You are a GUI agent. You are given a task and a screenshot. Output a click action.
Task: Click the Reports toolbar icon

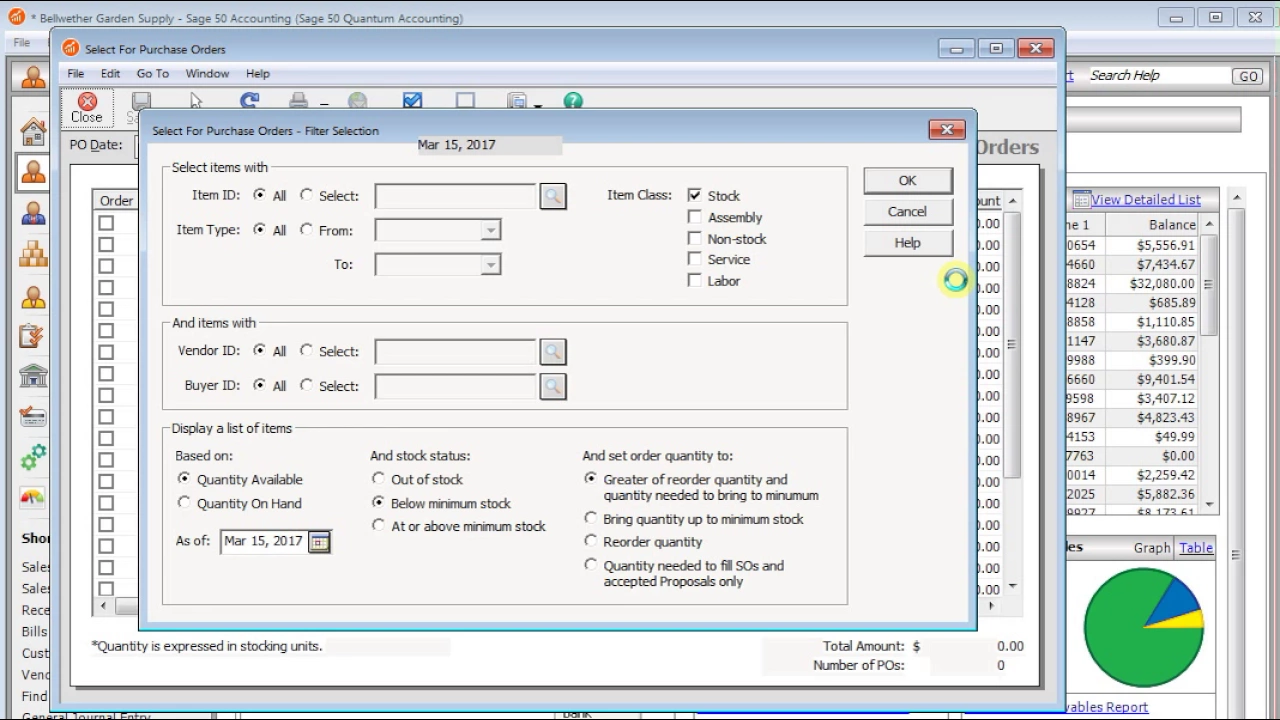click(518, 101)
